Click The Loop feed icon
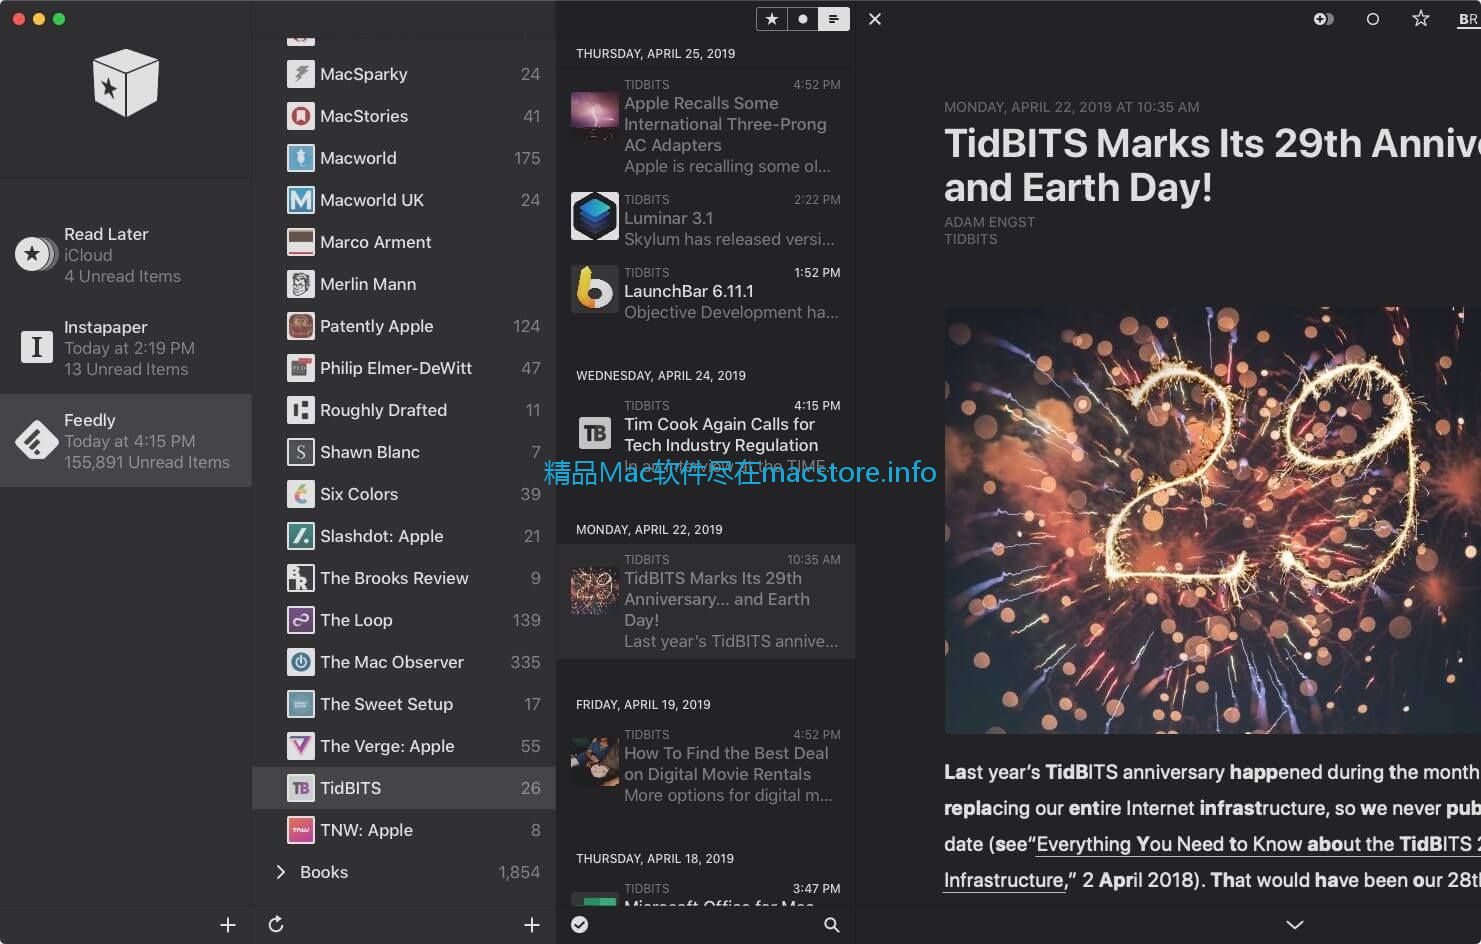Image resolution: width=1481 pixels, height=944 pixels. click(x=301, y=620)
